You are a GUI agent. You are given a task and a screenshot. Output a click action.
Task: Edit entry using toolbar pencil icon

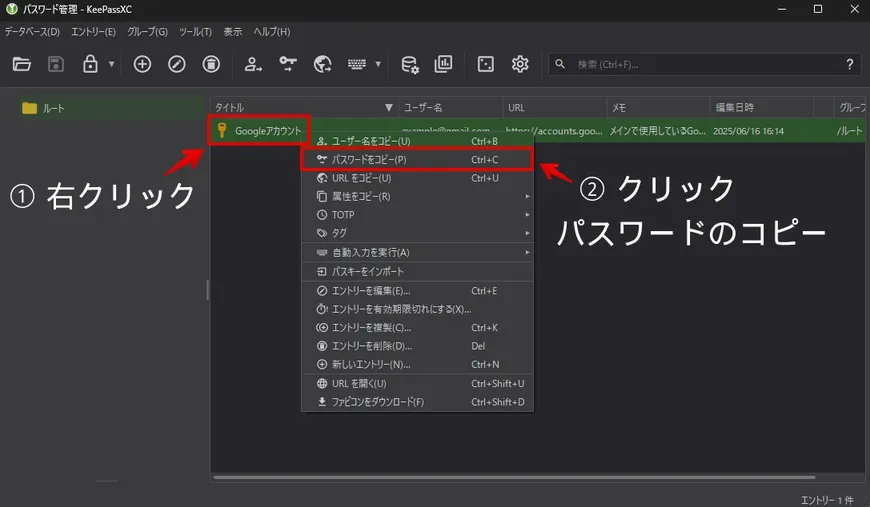(176, 64)
